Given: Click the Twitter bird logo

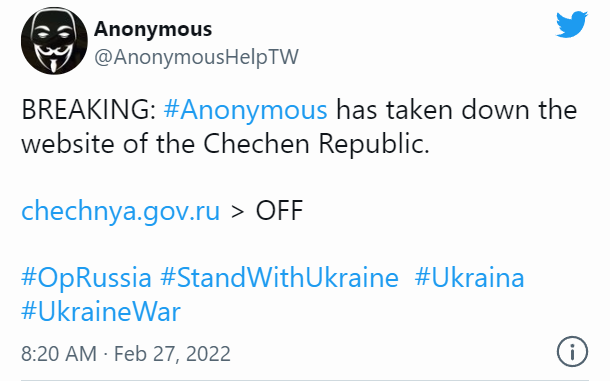Looking at the screenshot, I should pos(571,25).
